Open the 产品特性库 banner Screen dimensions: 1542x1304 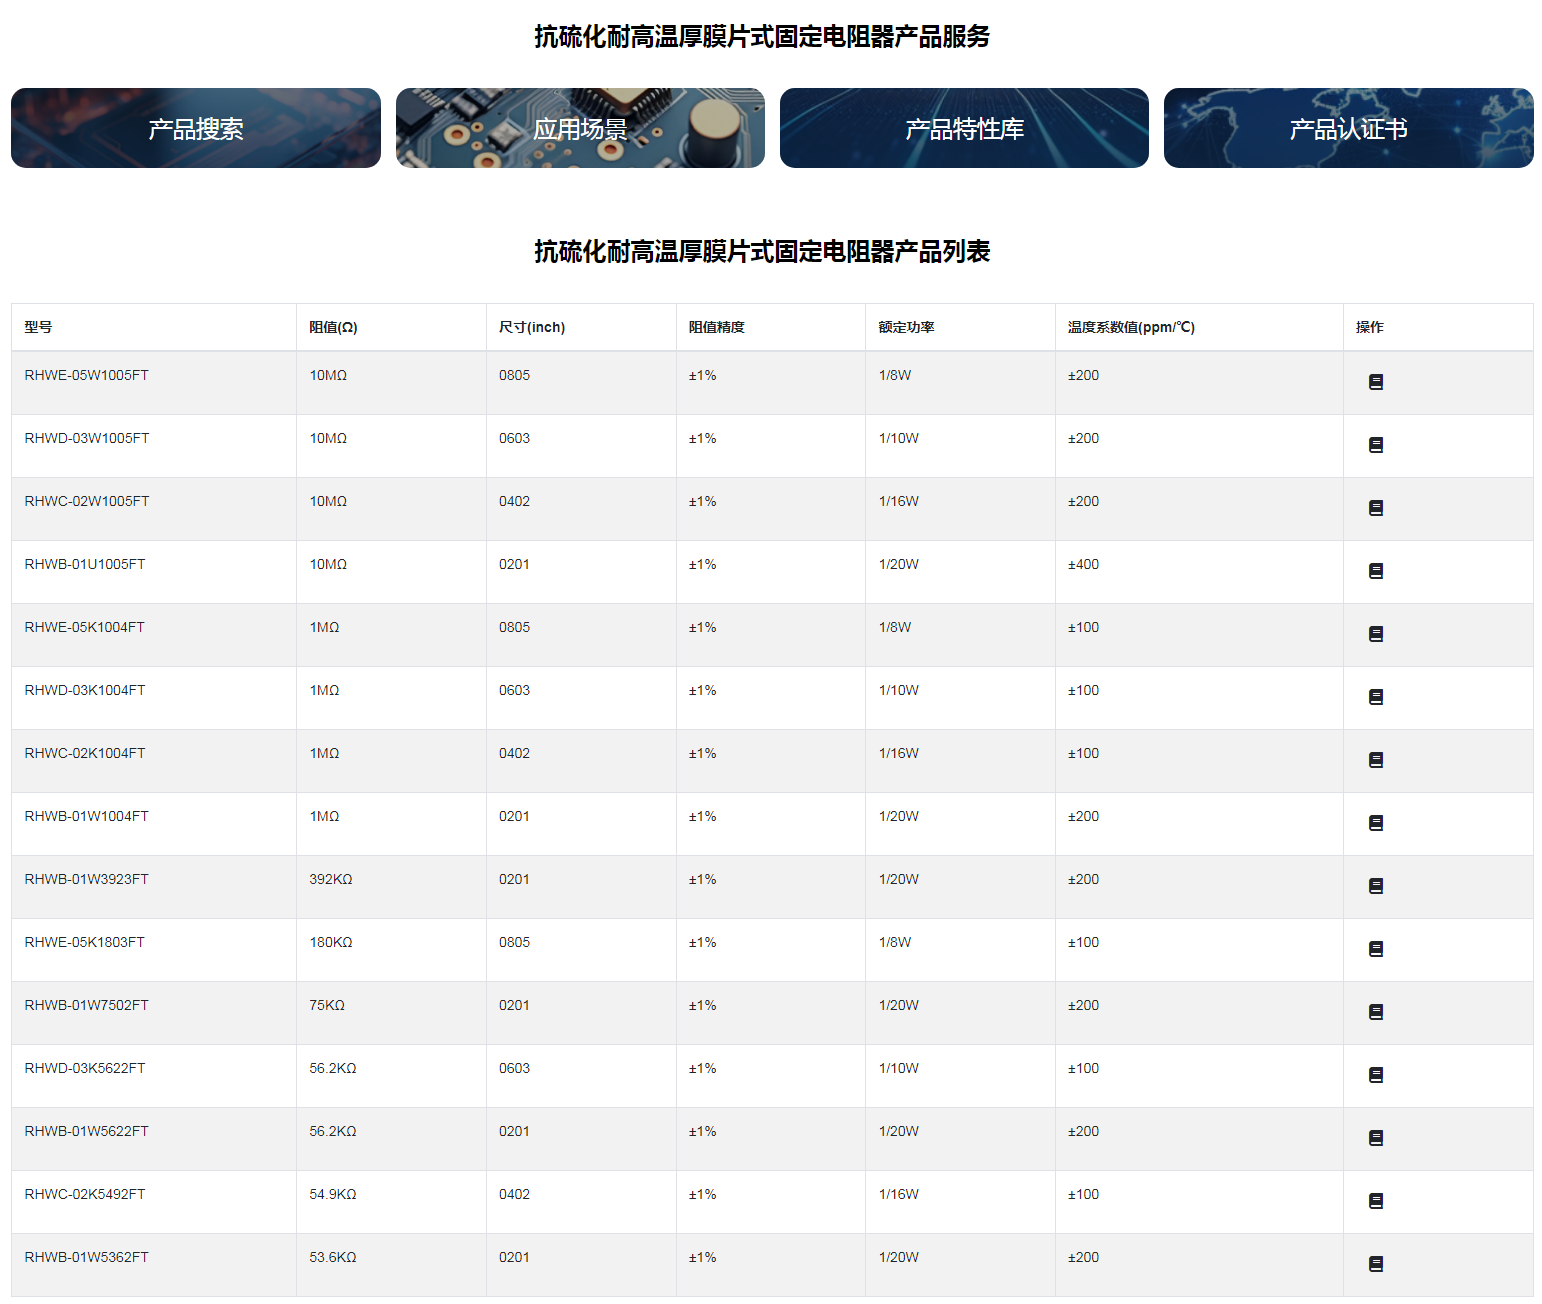(964, 128)
